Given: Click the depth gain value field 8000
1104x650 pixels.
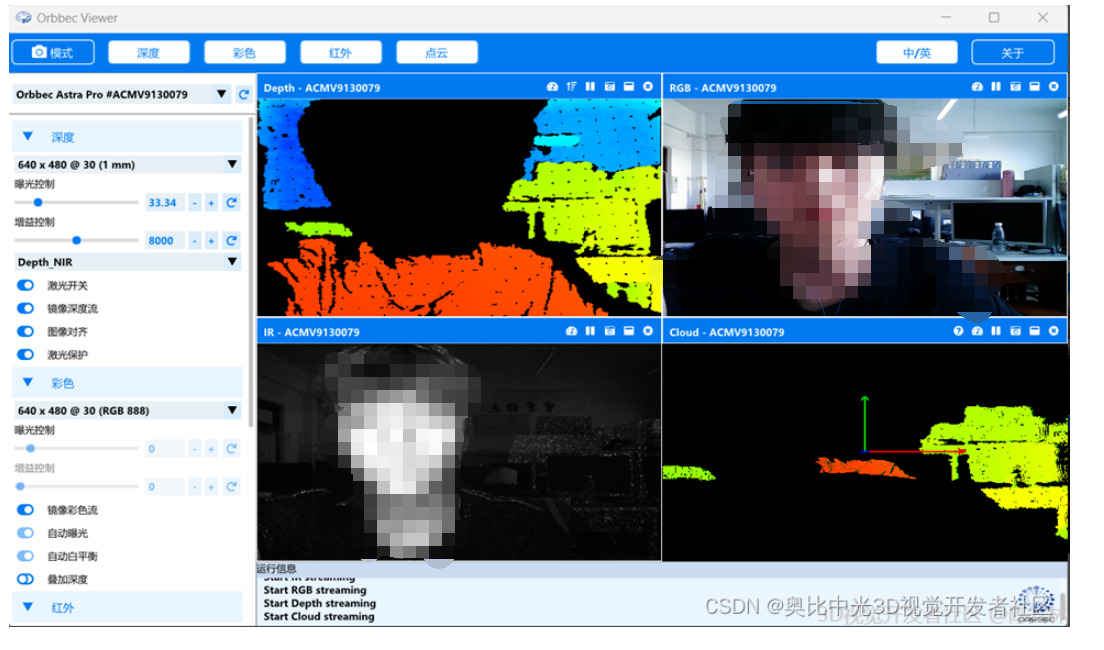Looking at the screenshot, I should [x=165, y=241].
